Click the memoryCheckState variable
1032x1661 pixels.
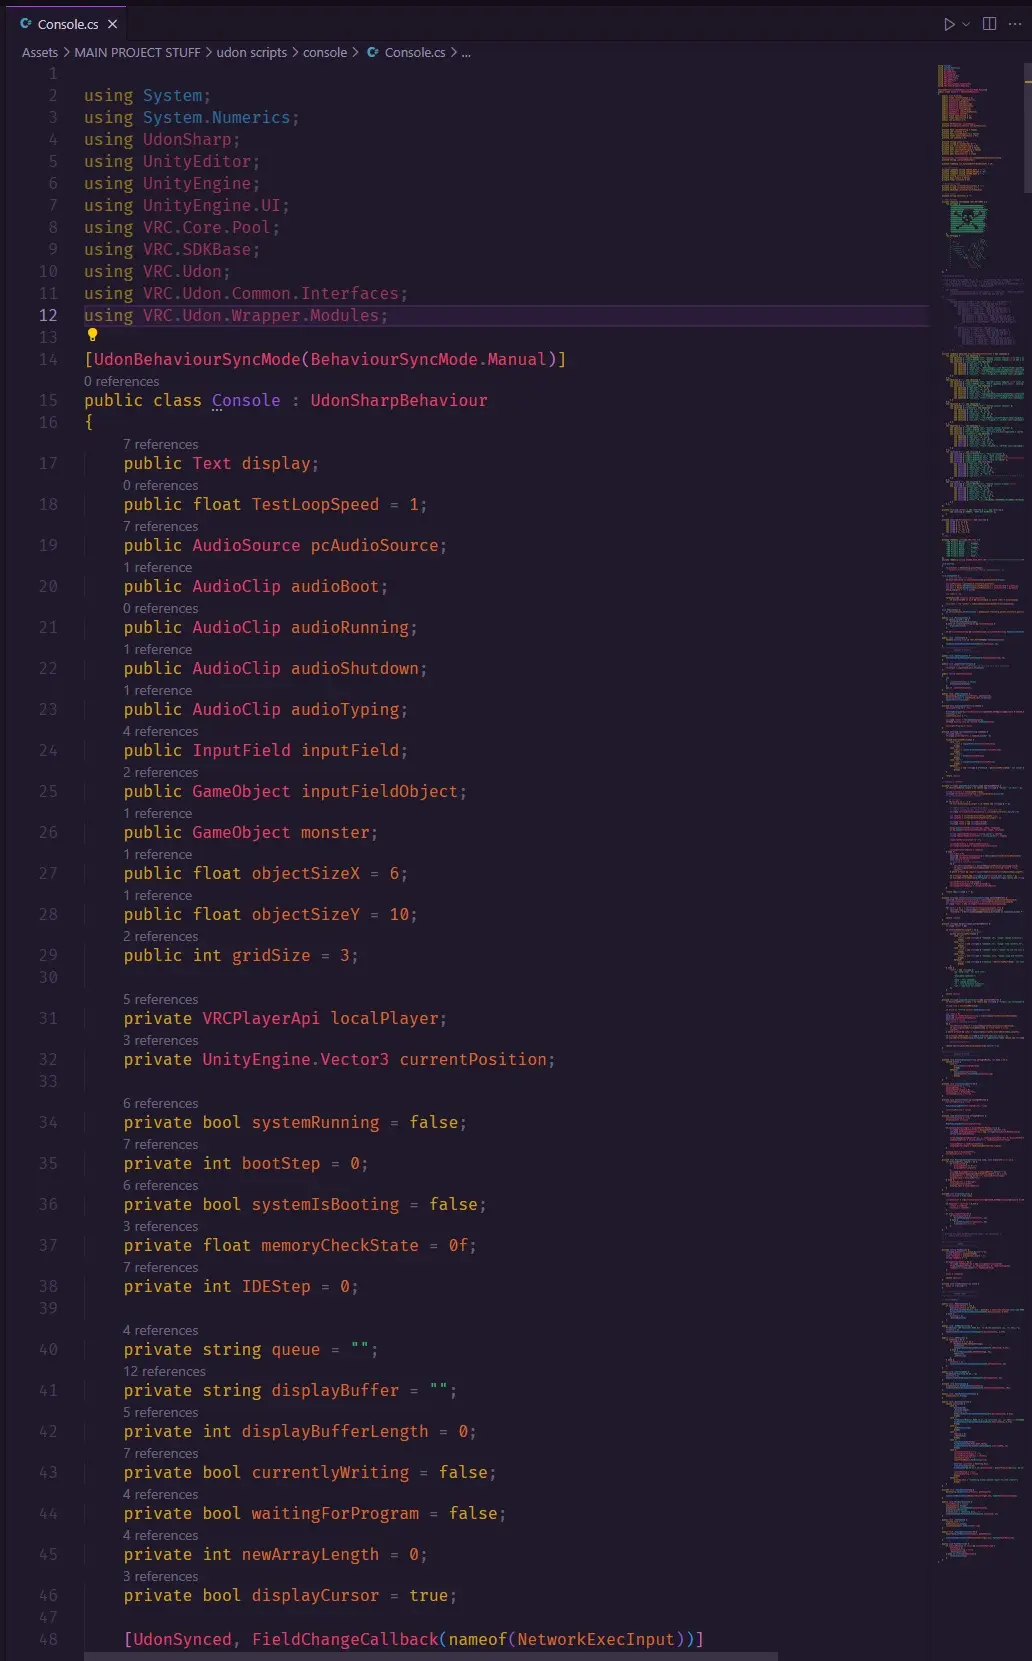[x=340, y=1245]
